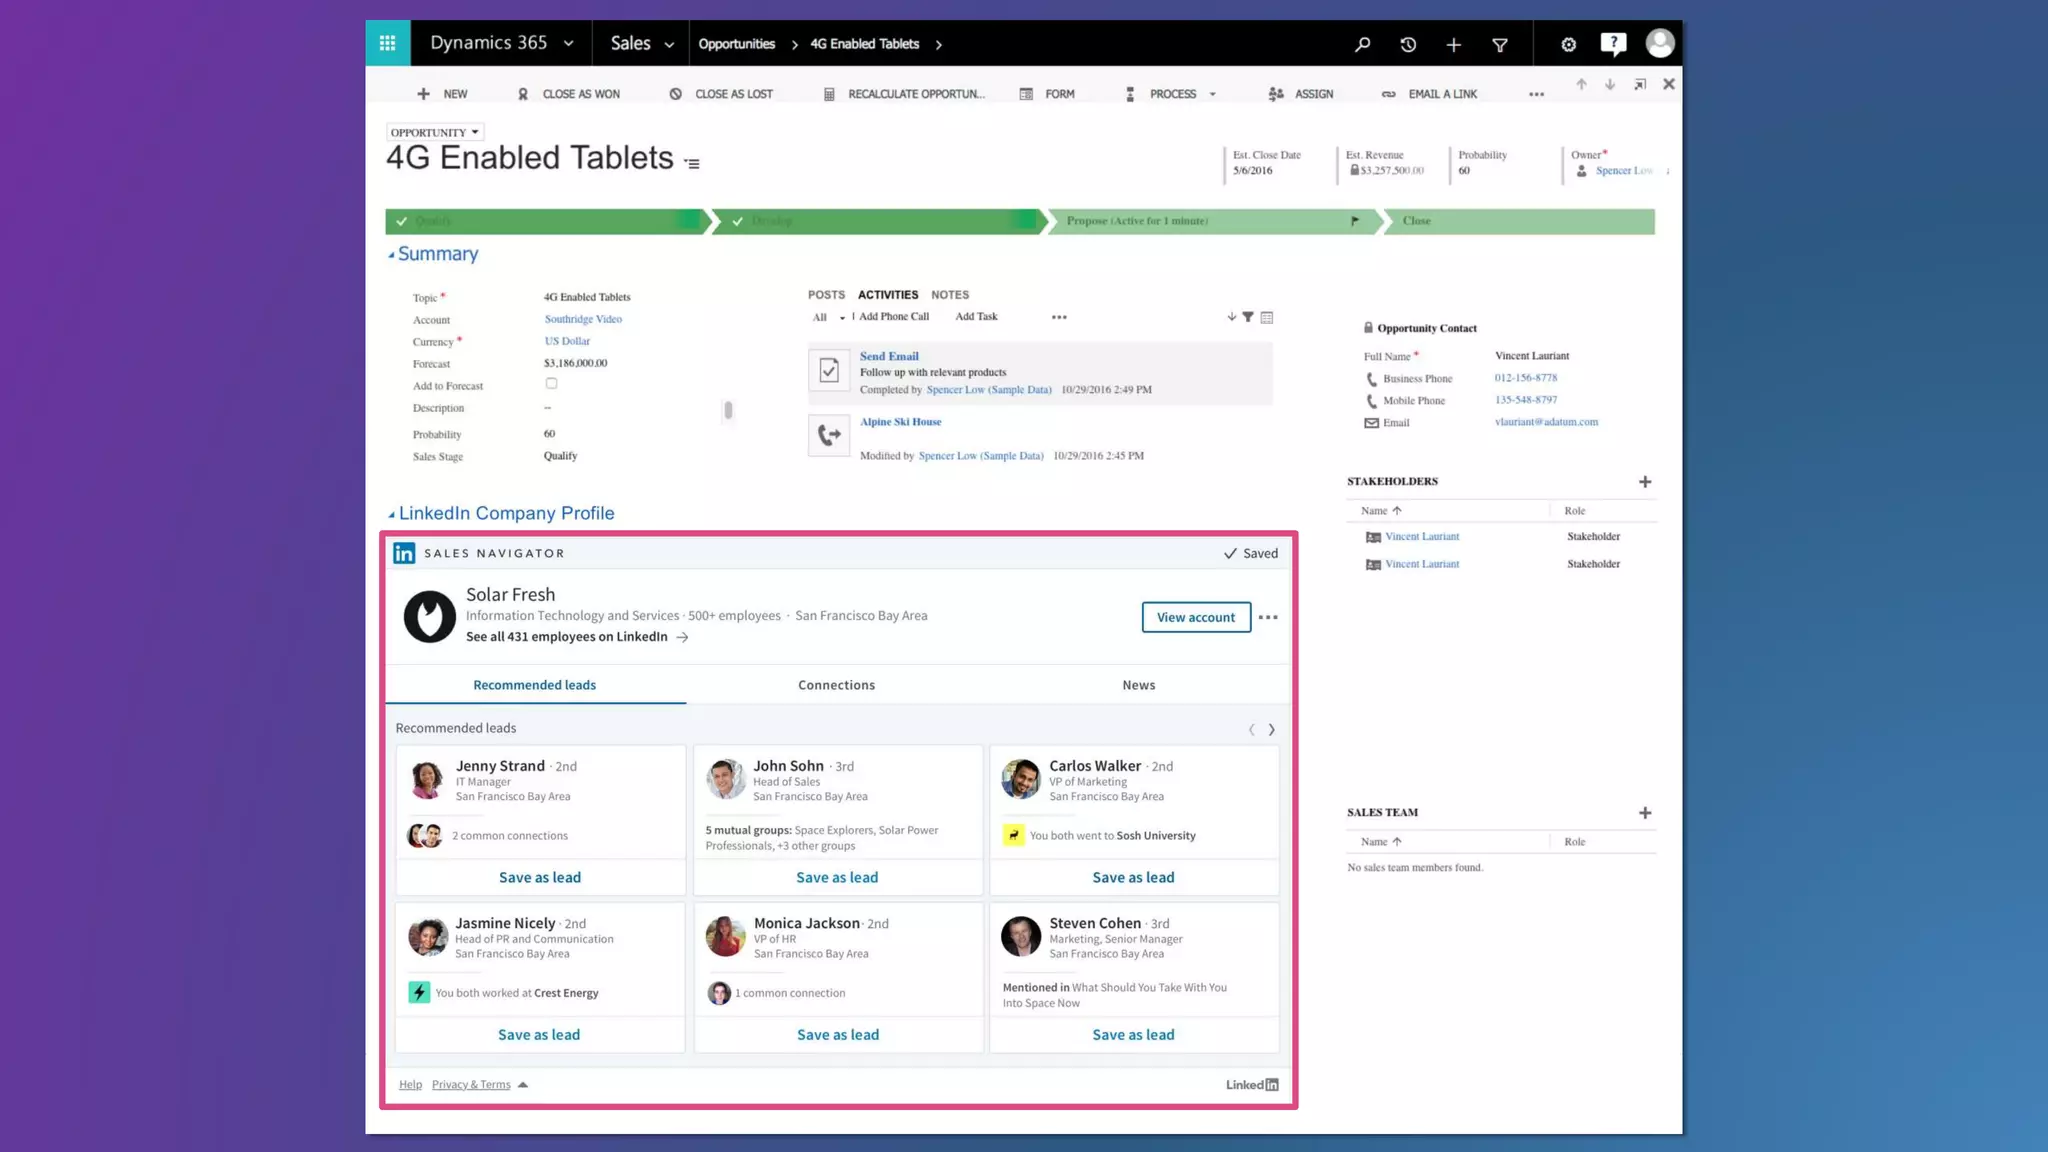This screenshot has height=1152, width=2048.
Task: Click the search magnifier icon
Action: tap(1362, 44)
